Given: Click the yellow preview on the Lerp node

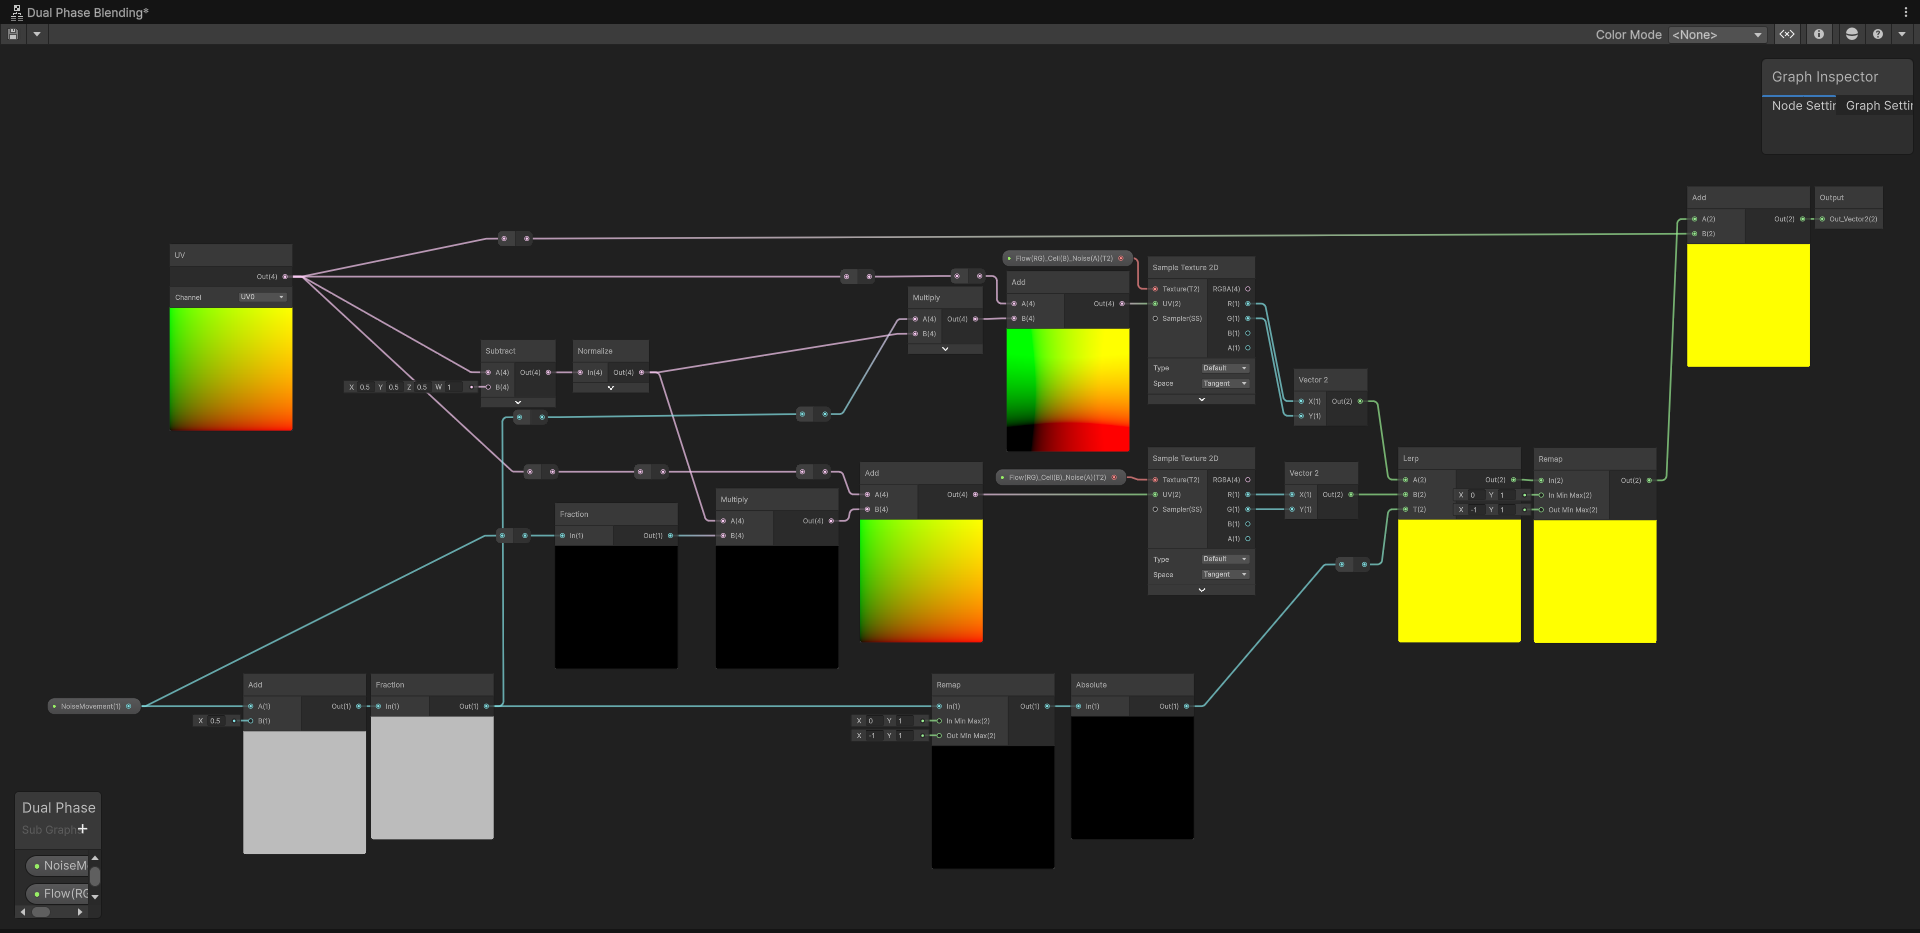Looking at the screenshot, I should pyautogui.click(x=1458, y=580).
